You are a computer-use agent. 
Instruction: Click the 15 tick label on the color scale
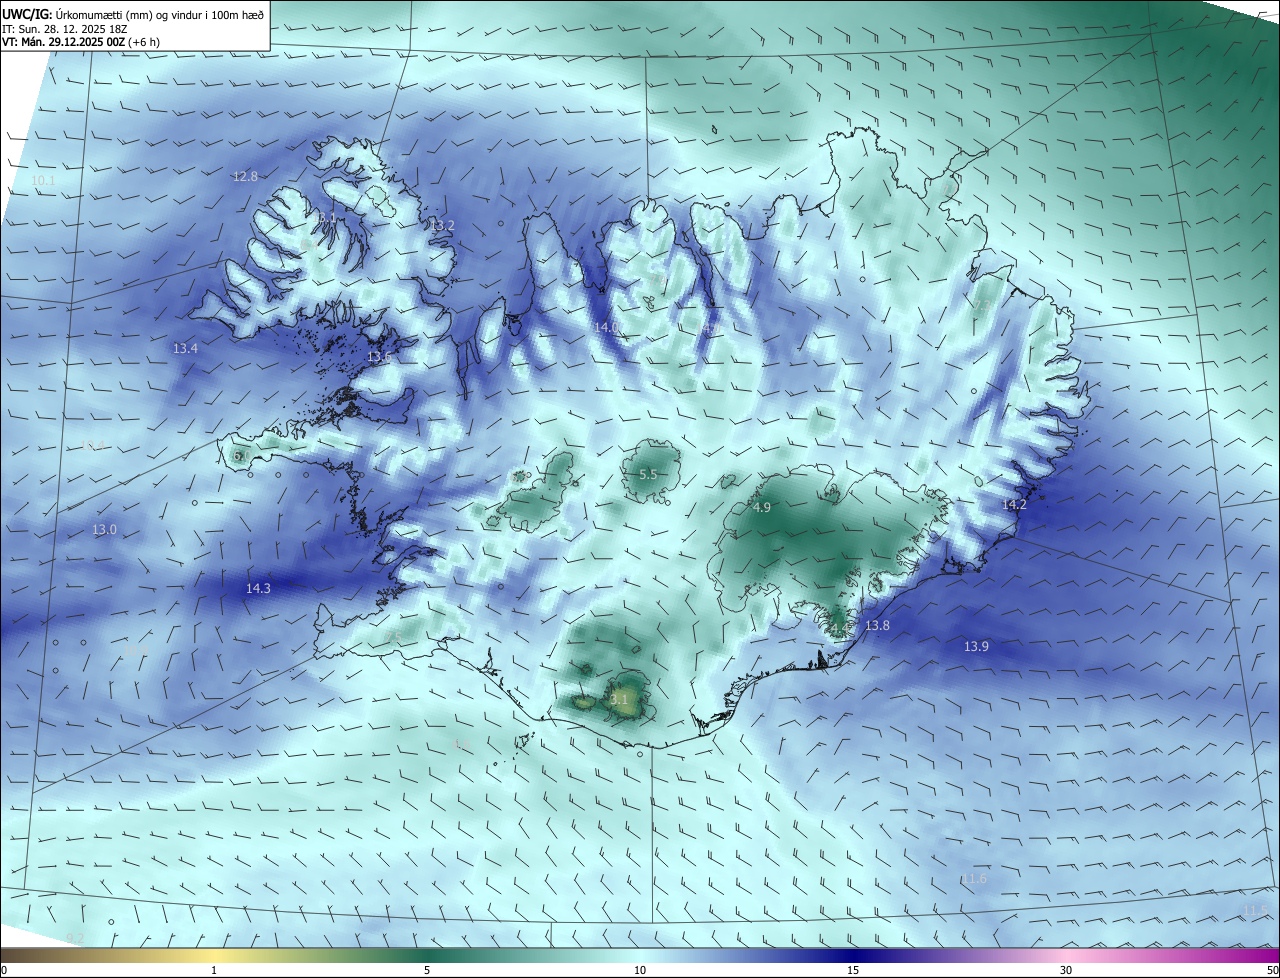click(x=853, y=970)
